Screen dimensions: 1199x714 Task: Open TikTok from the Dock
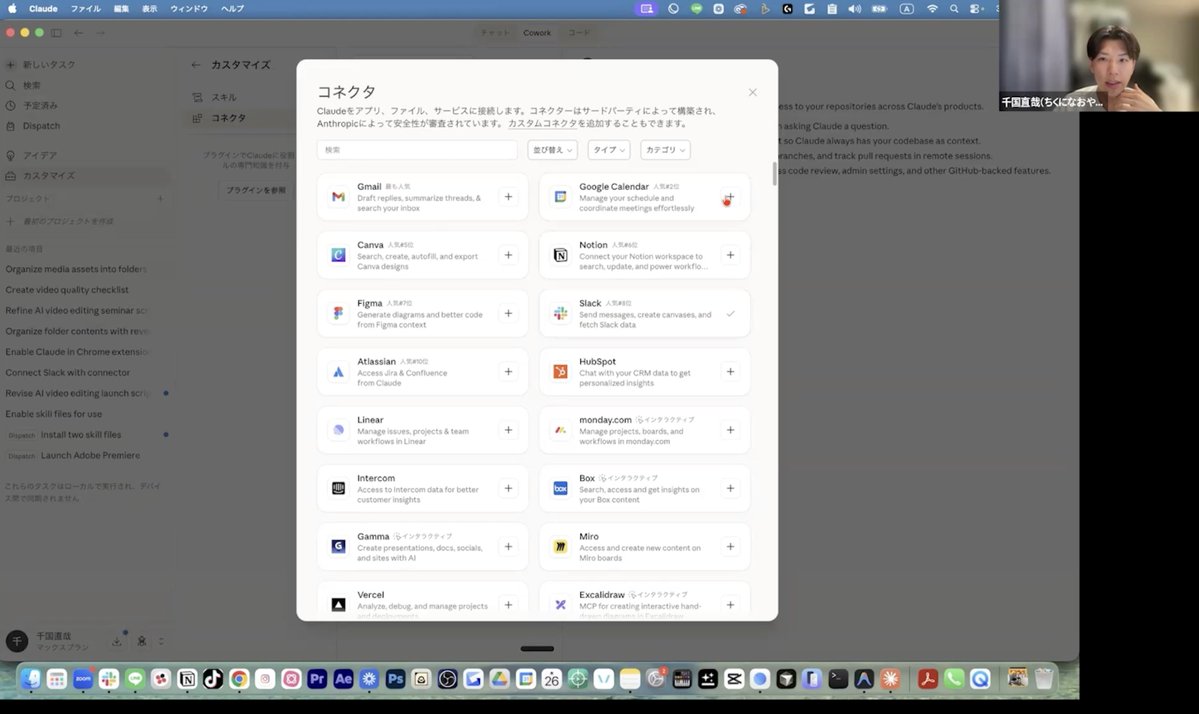point(213,679)
